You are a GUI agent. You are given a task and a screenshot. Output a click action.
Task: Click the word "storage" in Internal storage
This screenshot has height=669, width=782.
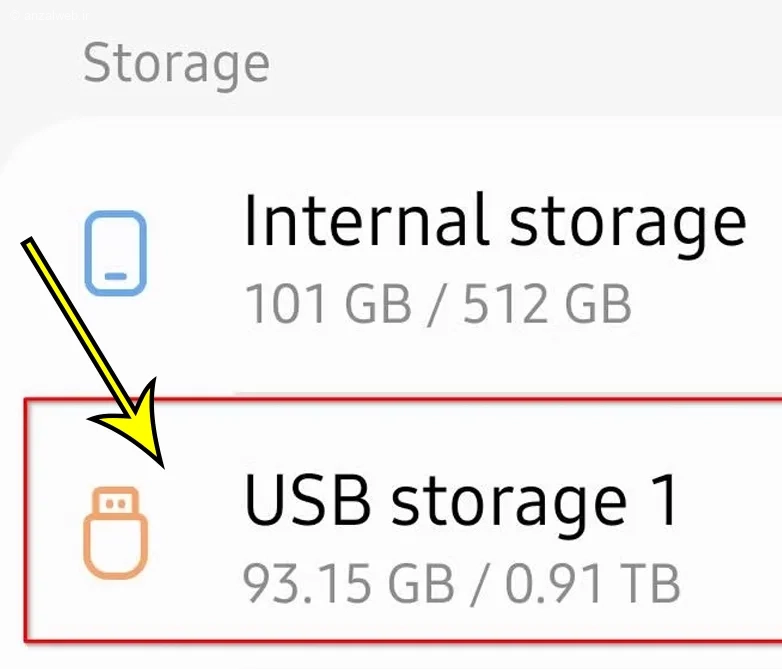click(628, 222)
